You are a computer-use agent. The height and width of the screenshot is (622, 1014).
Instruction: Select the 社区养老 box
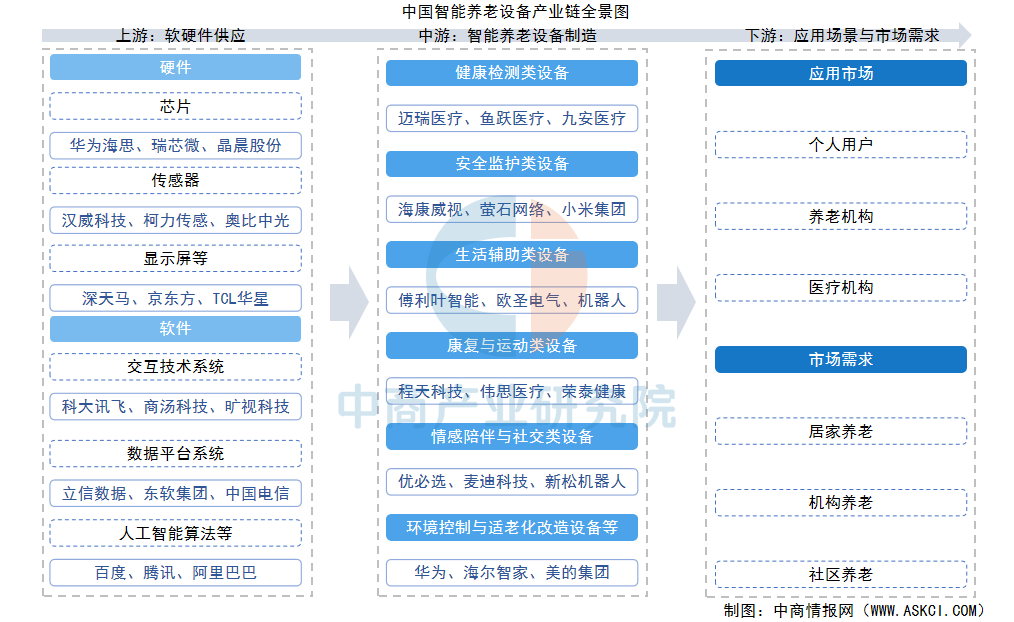840,575
